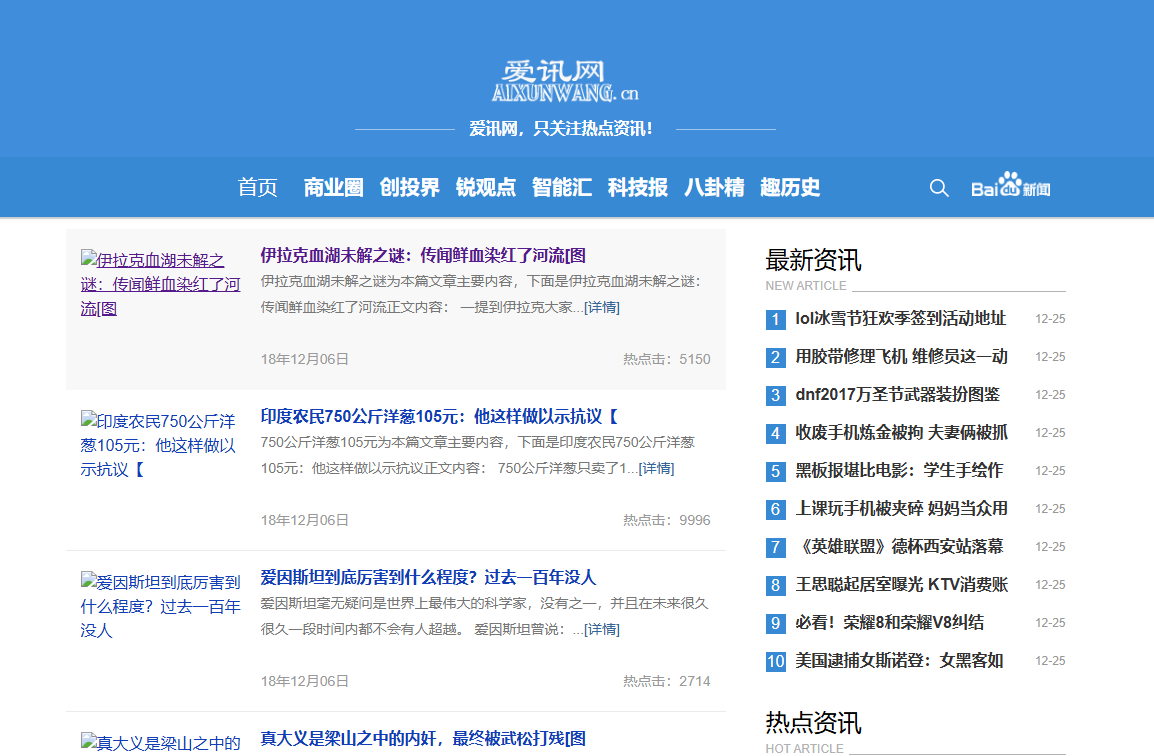This screenshot has height=756, width=1154.
Task: Open the 商业圈 navigation section
Action: coord(332,187)
